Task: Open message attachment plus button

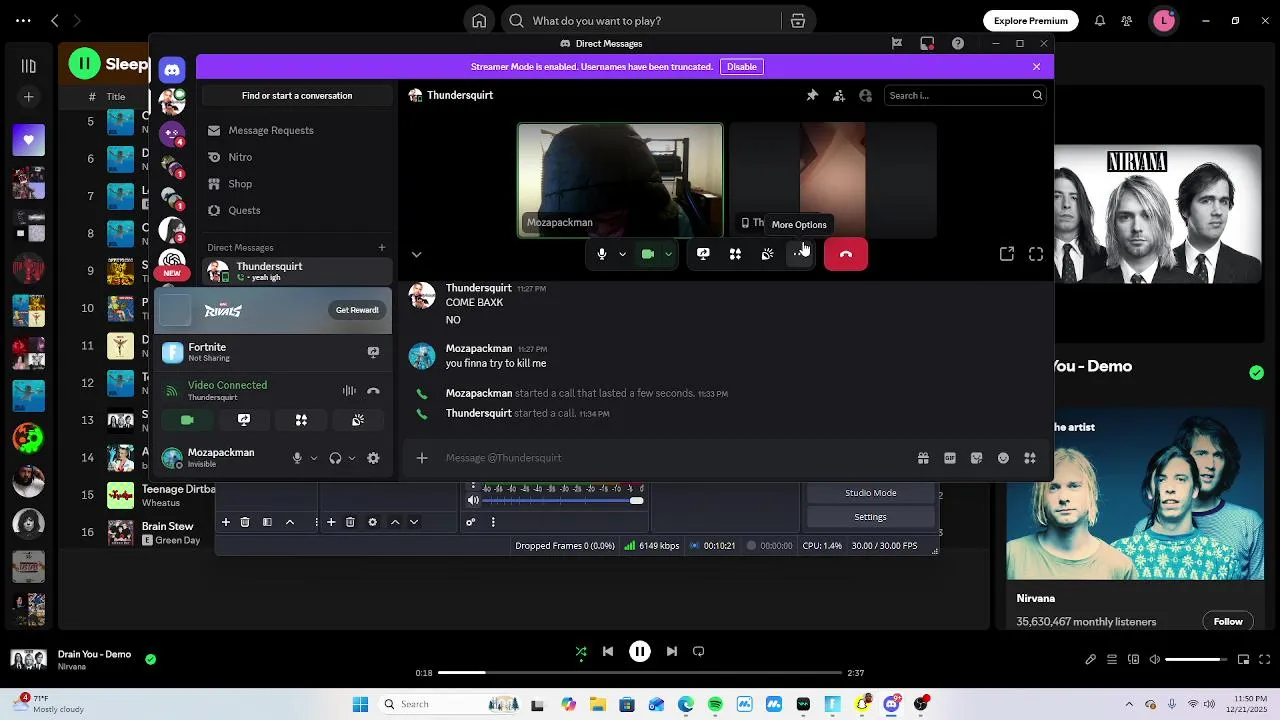Action: tap(422, 458)
